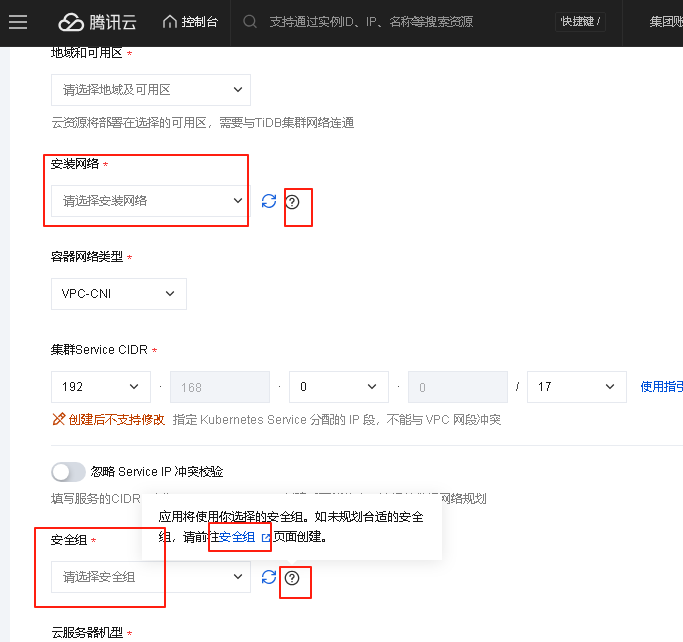
Task: Toggle 忽略 Service IP 冲突校验 switch
Action: pyautogui.click(x=68, y=471)
